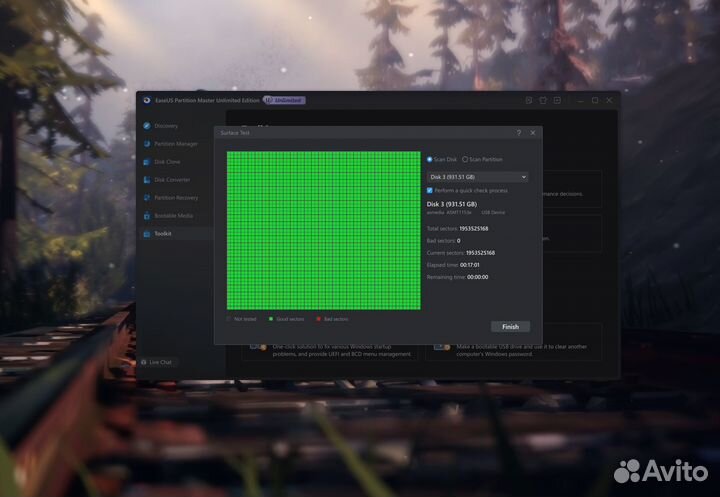Open the Discovery sidebar section
Viewport: 720px width, 497px height.
click(166, 126)
